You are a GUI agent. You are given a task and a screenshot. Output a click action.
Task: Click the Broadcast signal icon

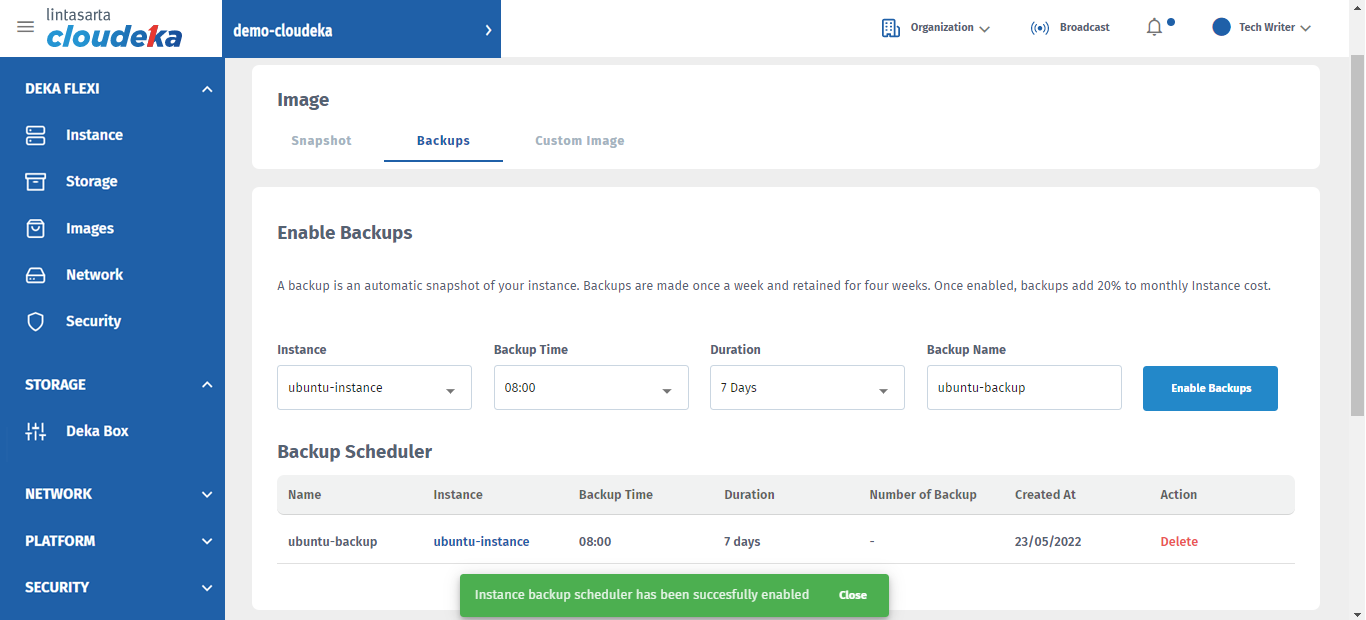pyautogui.click(x=1039, y=28)
